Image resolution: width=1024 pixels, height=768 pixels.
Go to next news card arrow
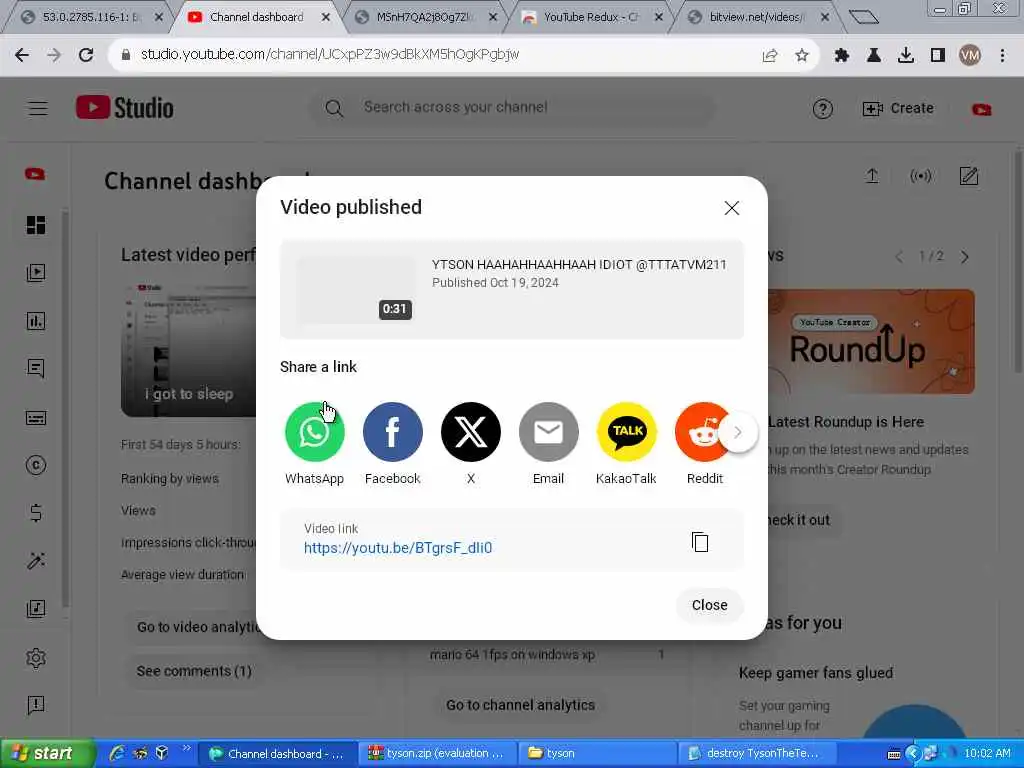[965, 257]
